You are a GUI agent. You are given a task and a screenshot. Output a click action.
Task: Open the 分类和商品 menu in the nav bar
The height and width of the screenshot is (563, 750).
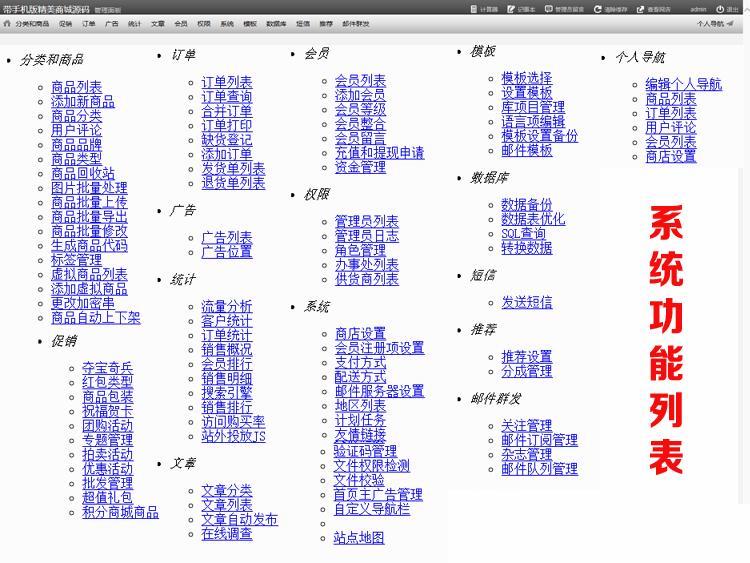click(x=32, y=24)
